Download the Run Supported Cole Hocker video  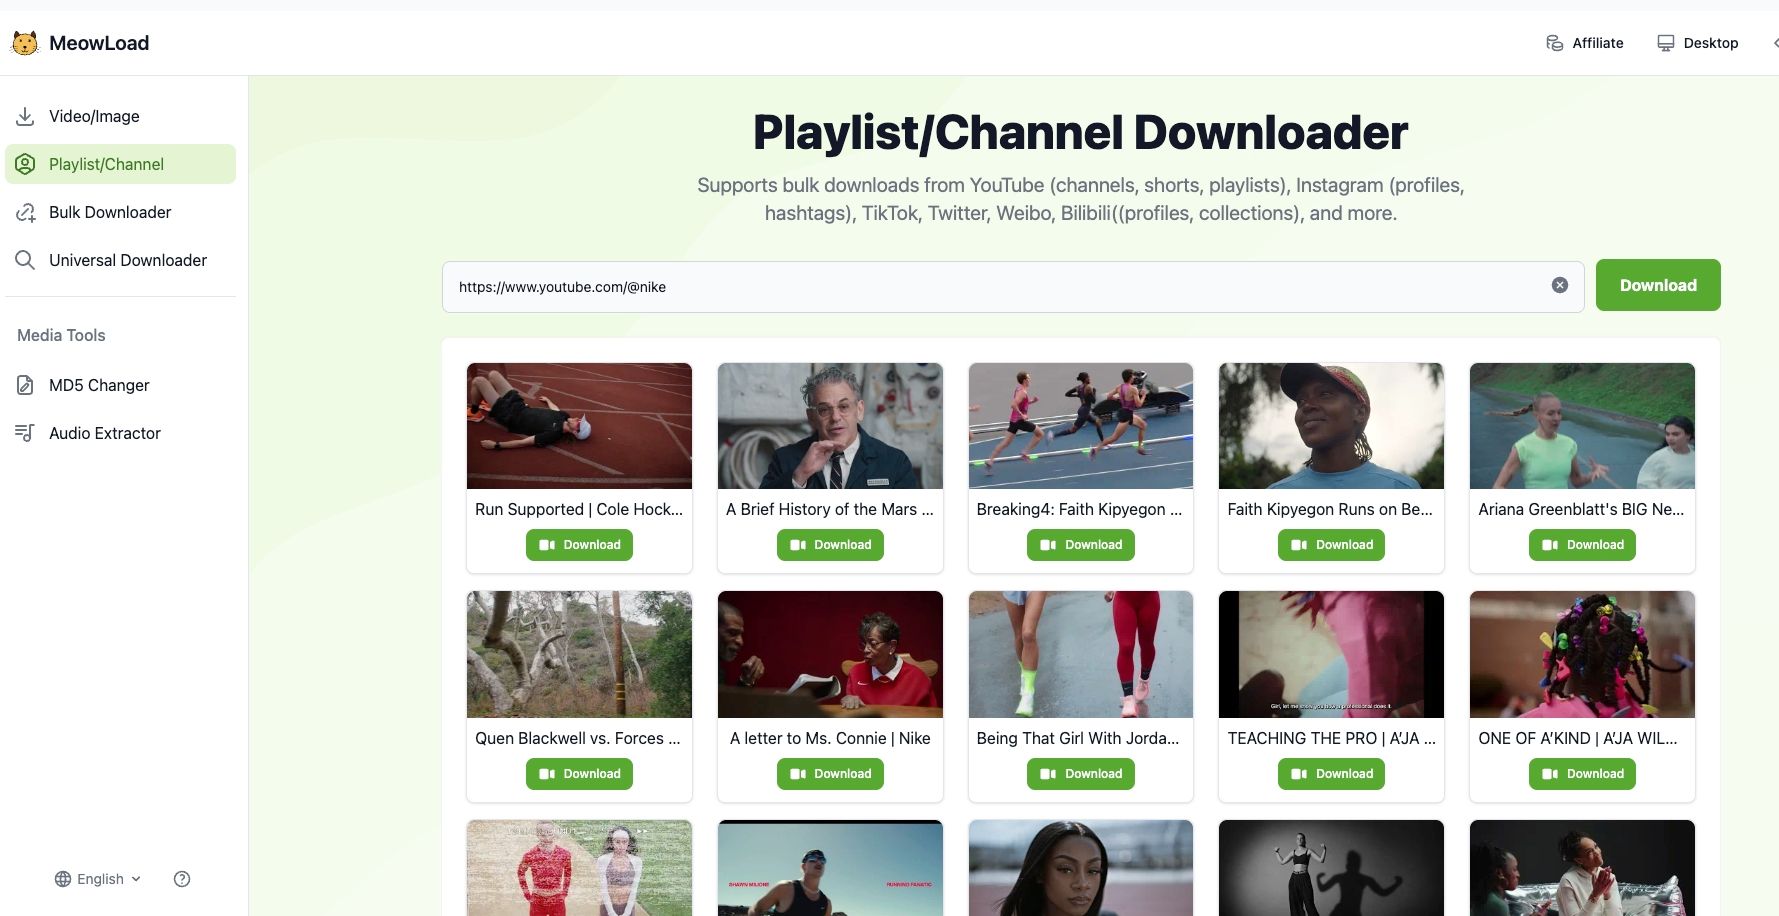(x=579, y=545)
